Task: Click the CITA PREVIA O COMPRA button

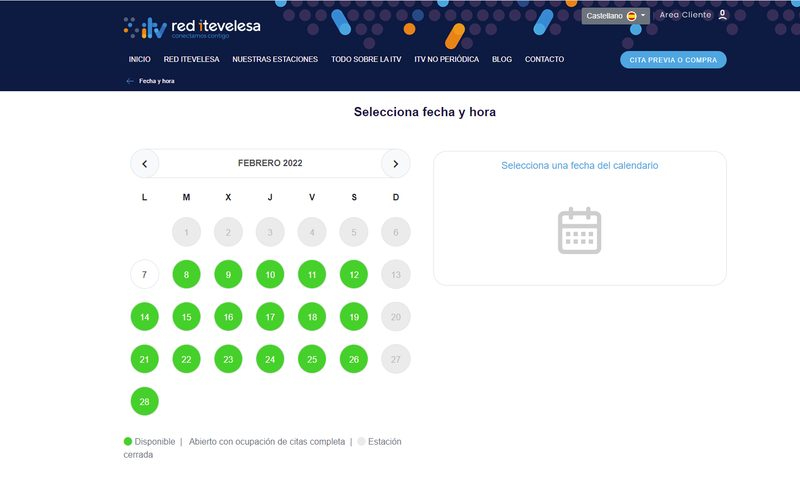Action: click(x=673, y=59)
